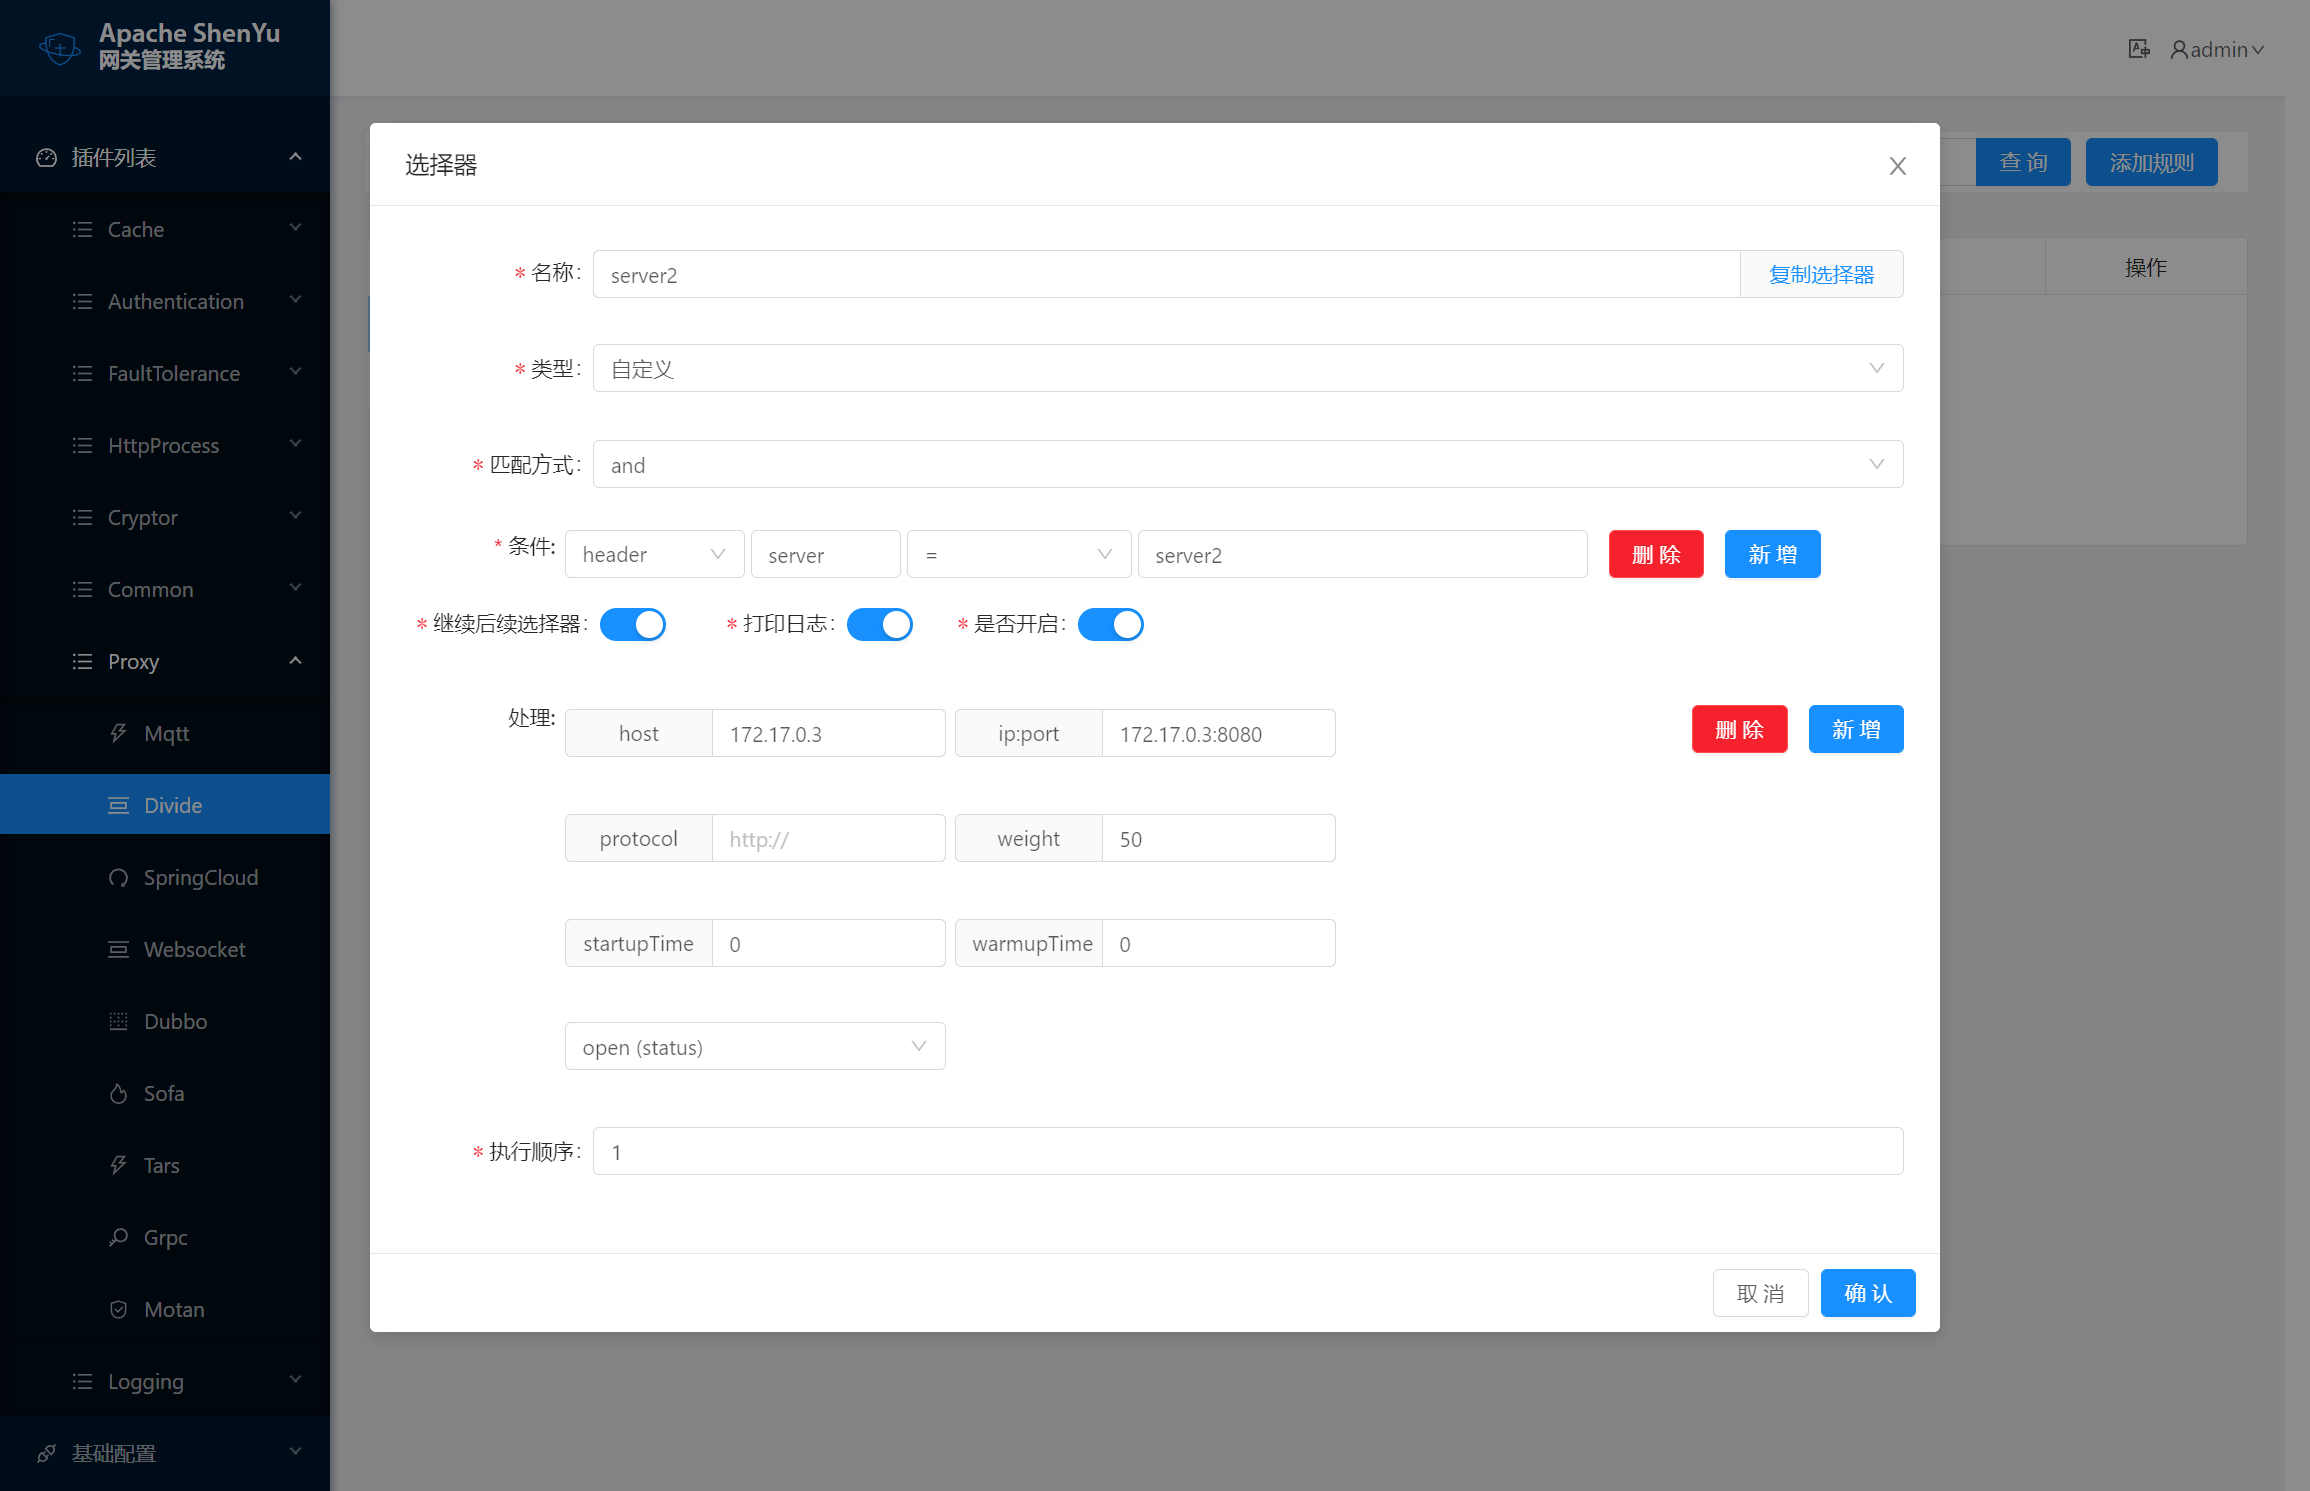Click the Dubbo grid icon

click(118, 1021)
